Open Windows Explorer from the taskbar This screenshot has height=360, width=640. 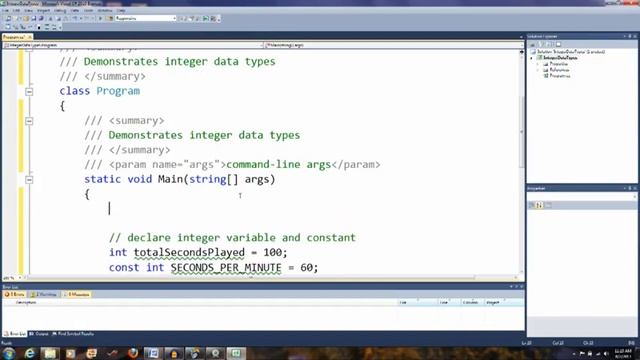(50, 353)
